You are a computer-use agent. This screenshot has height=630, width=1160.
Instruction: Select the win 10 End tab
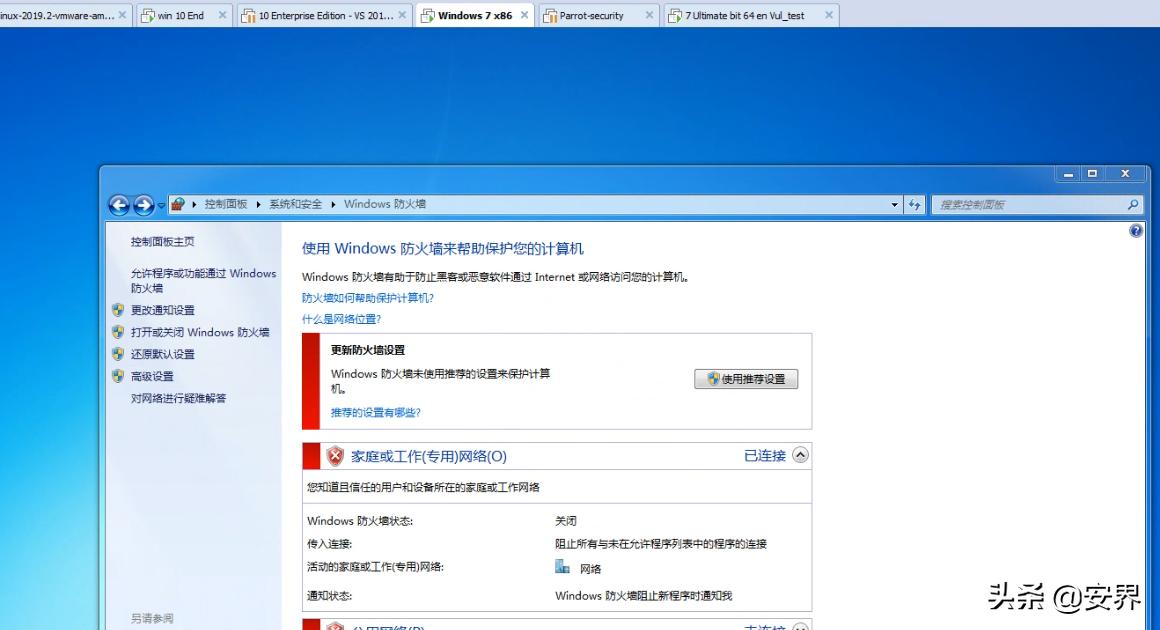tap(180, 15)
